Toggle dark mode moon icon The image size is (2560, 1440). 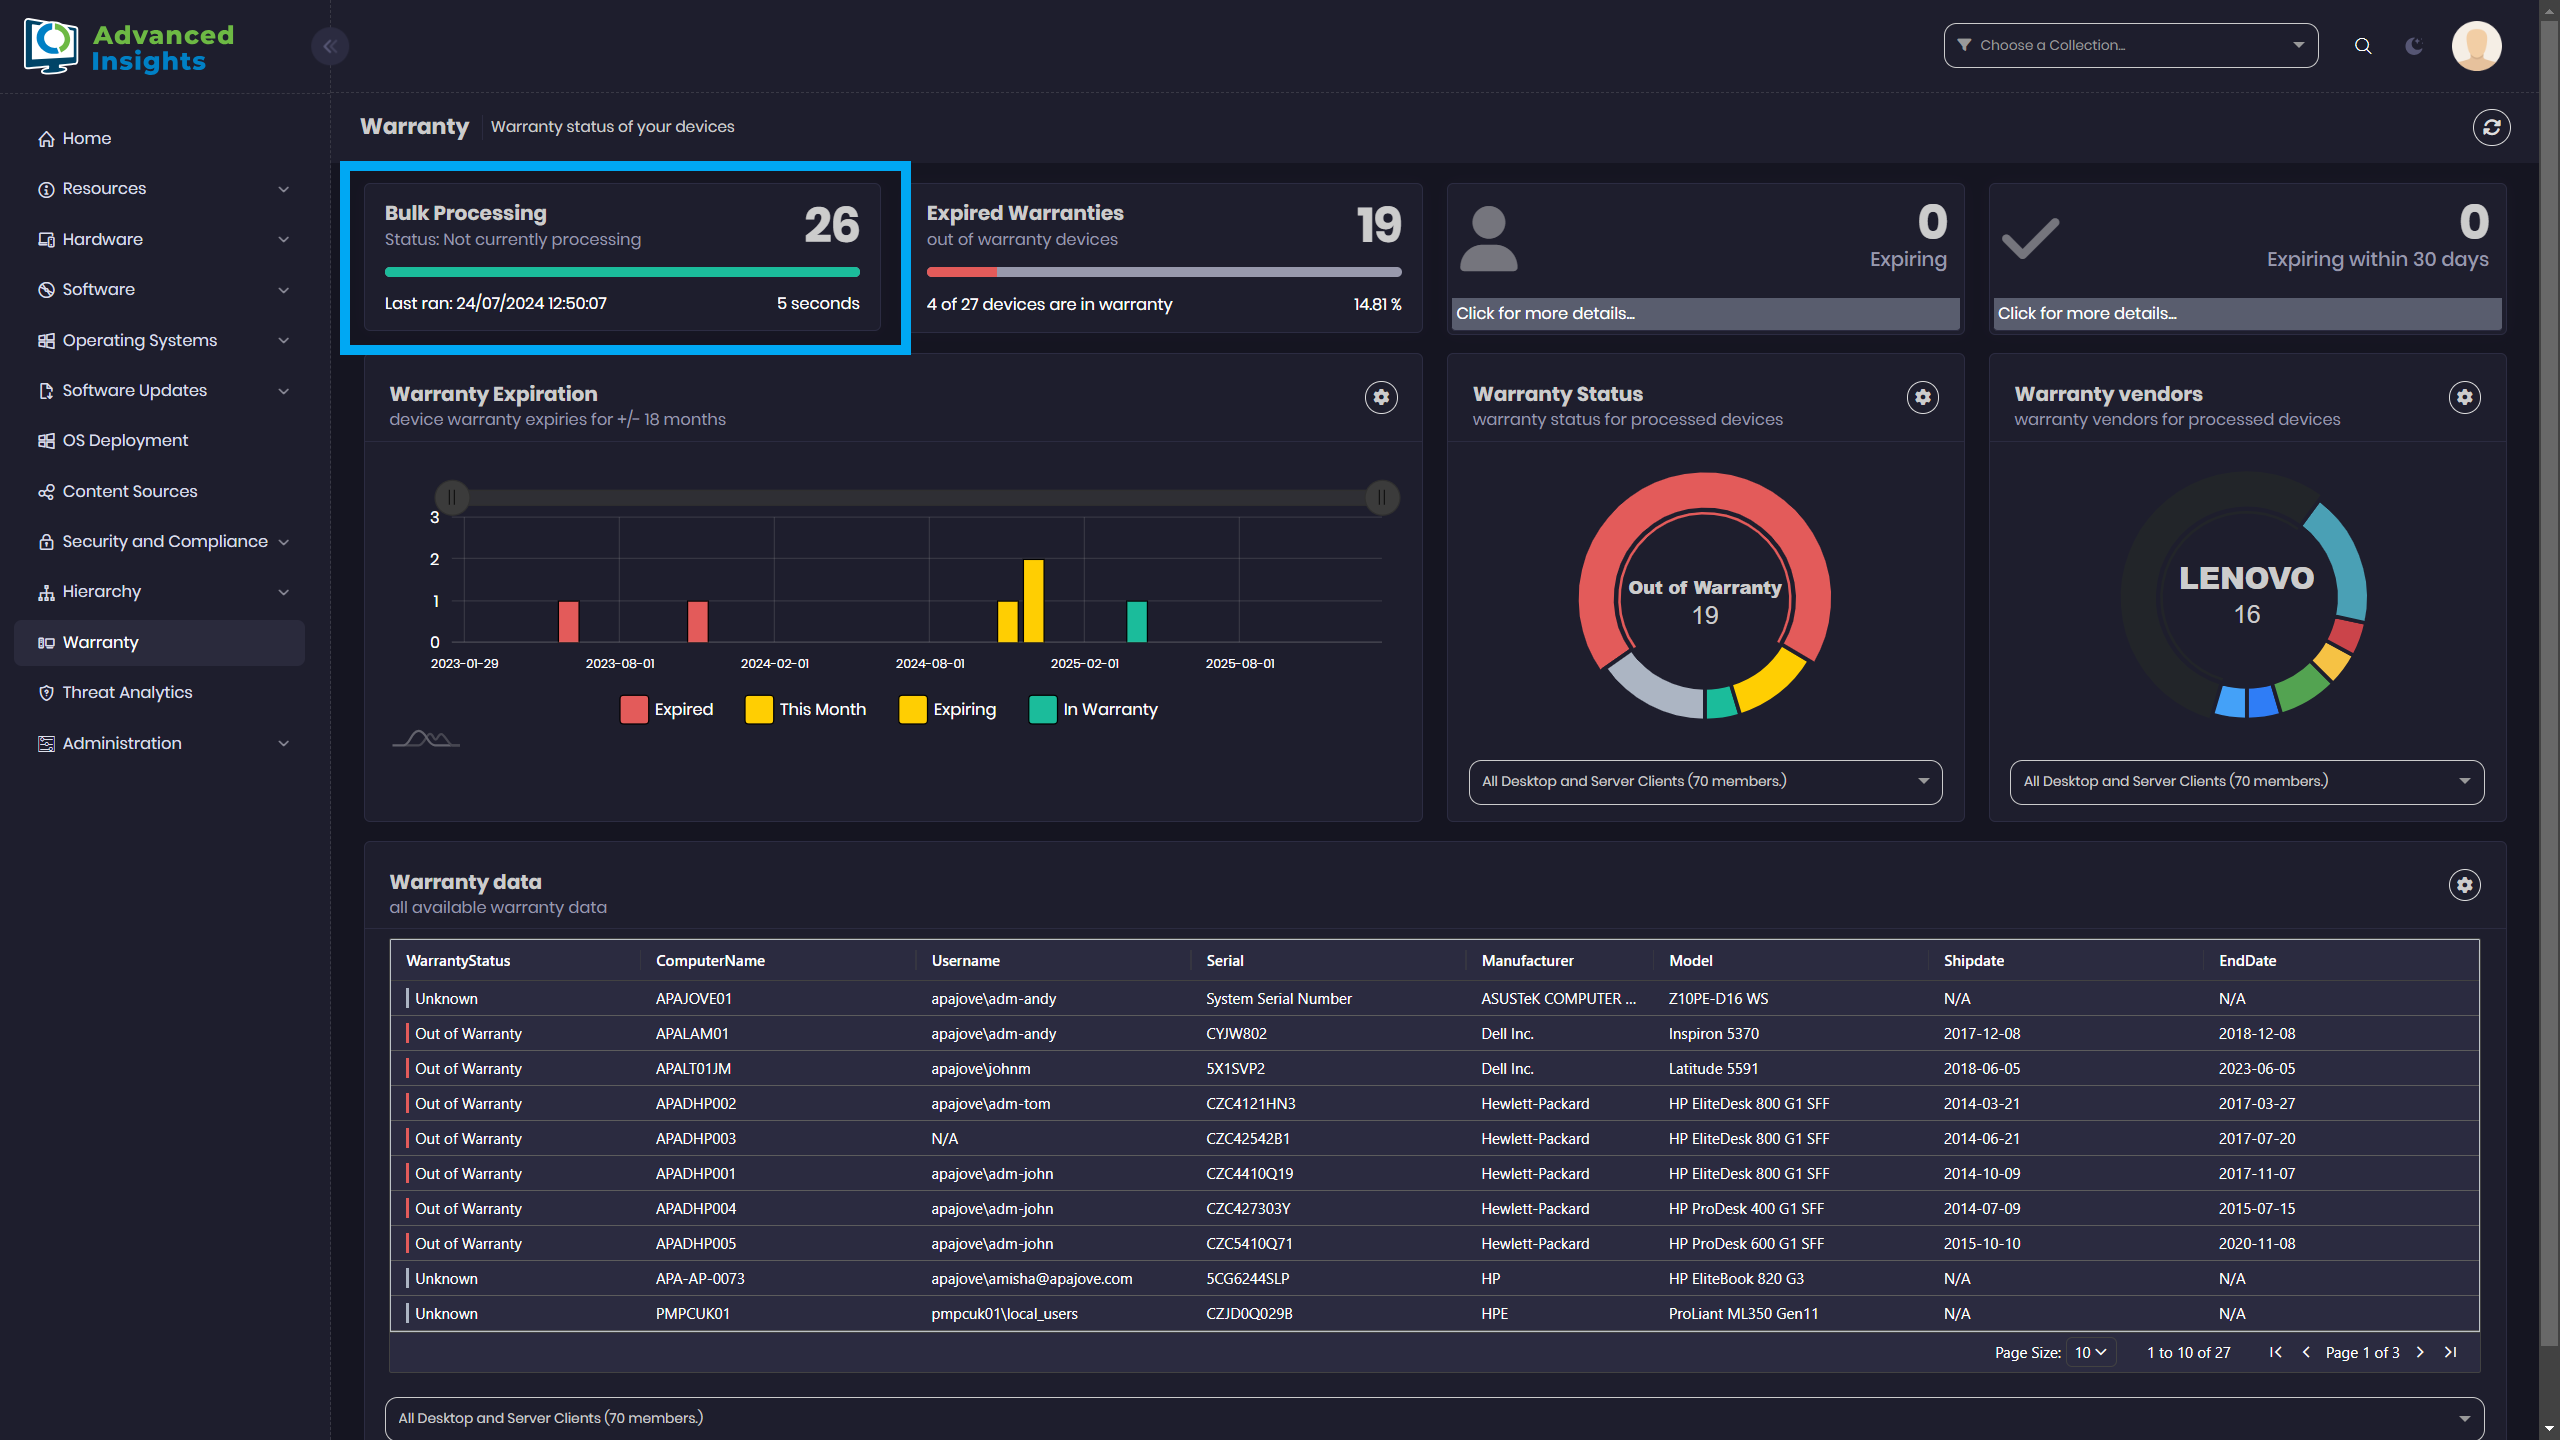(x=2414, y=46)
